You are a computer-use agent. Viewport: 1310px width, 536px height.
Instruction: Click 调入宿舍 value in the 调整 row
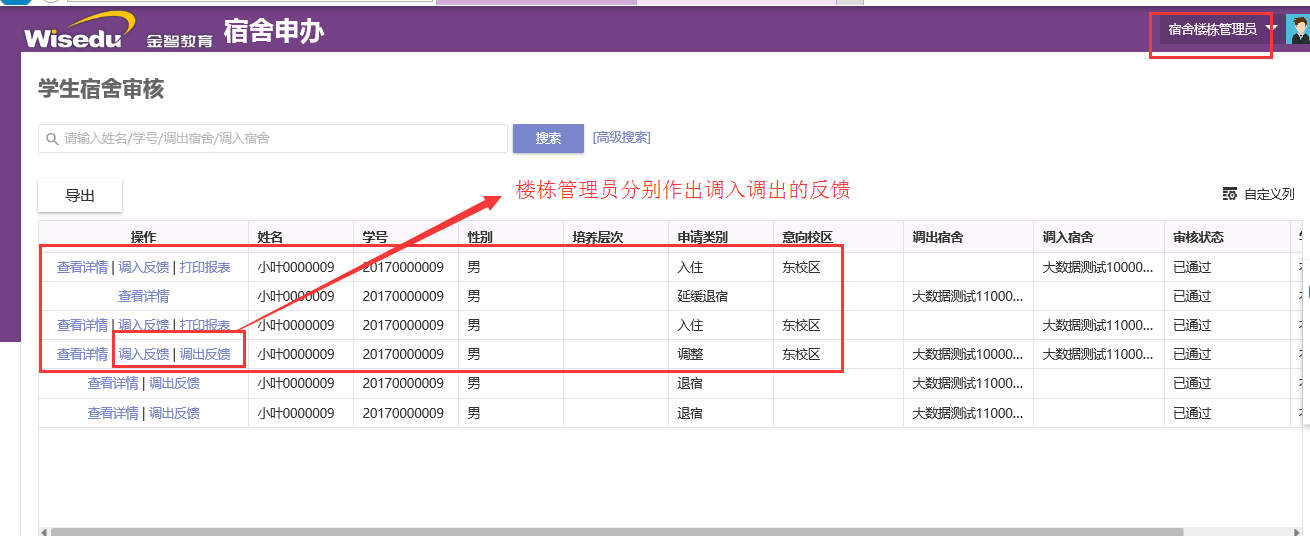click(1098, 354)
